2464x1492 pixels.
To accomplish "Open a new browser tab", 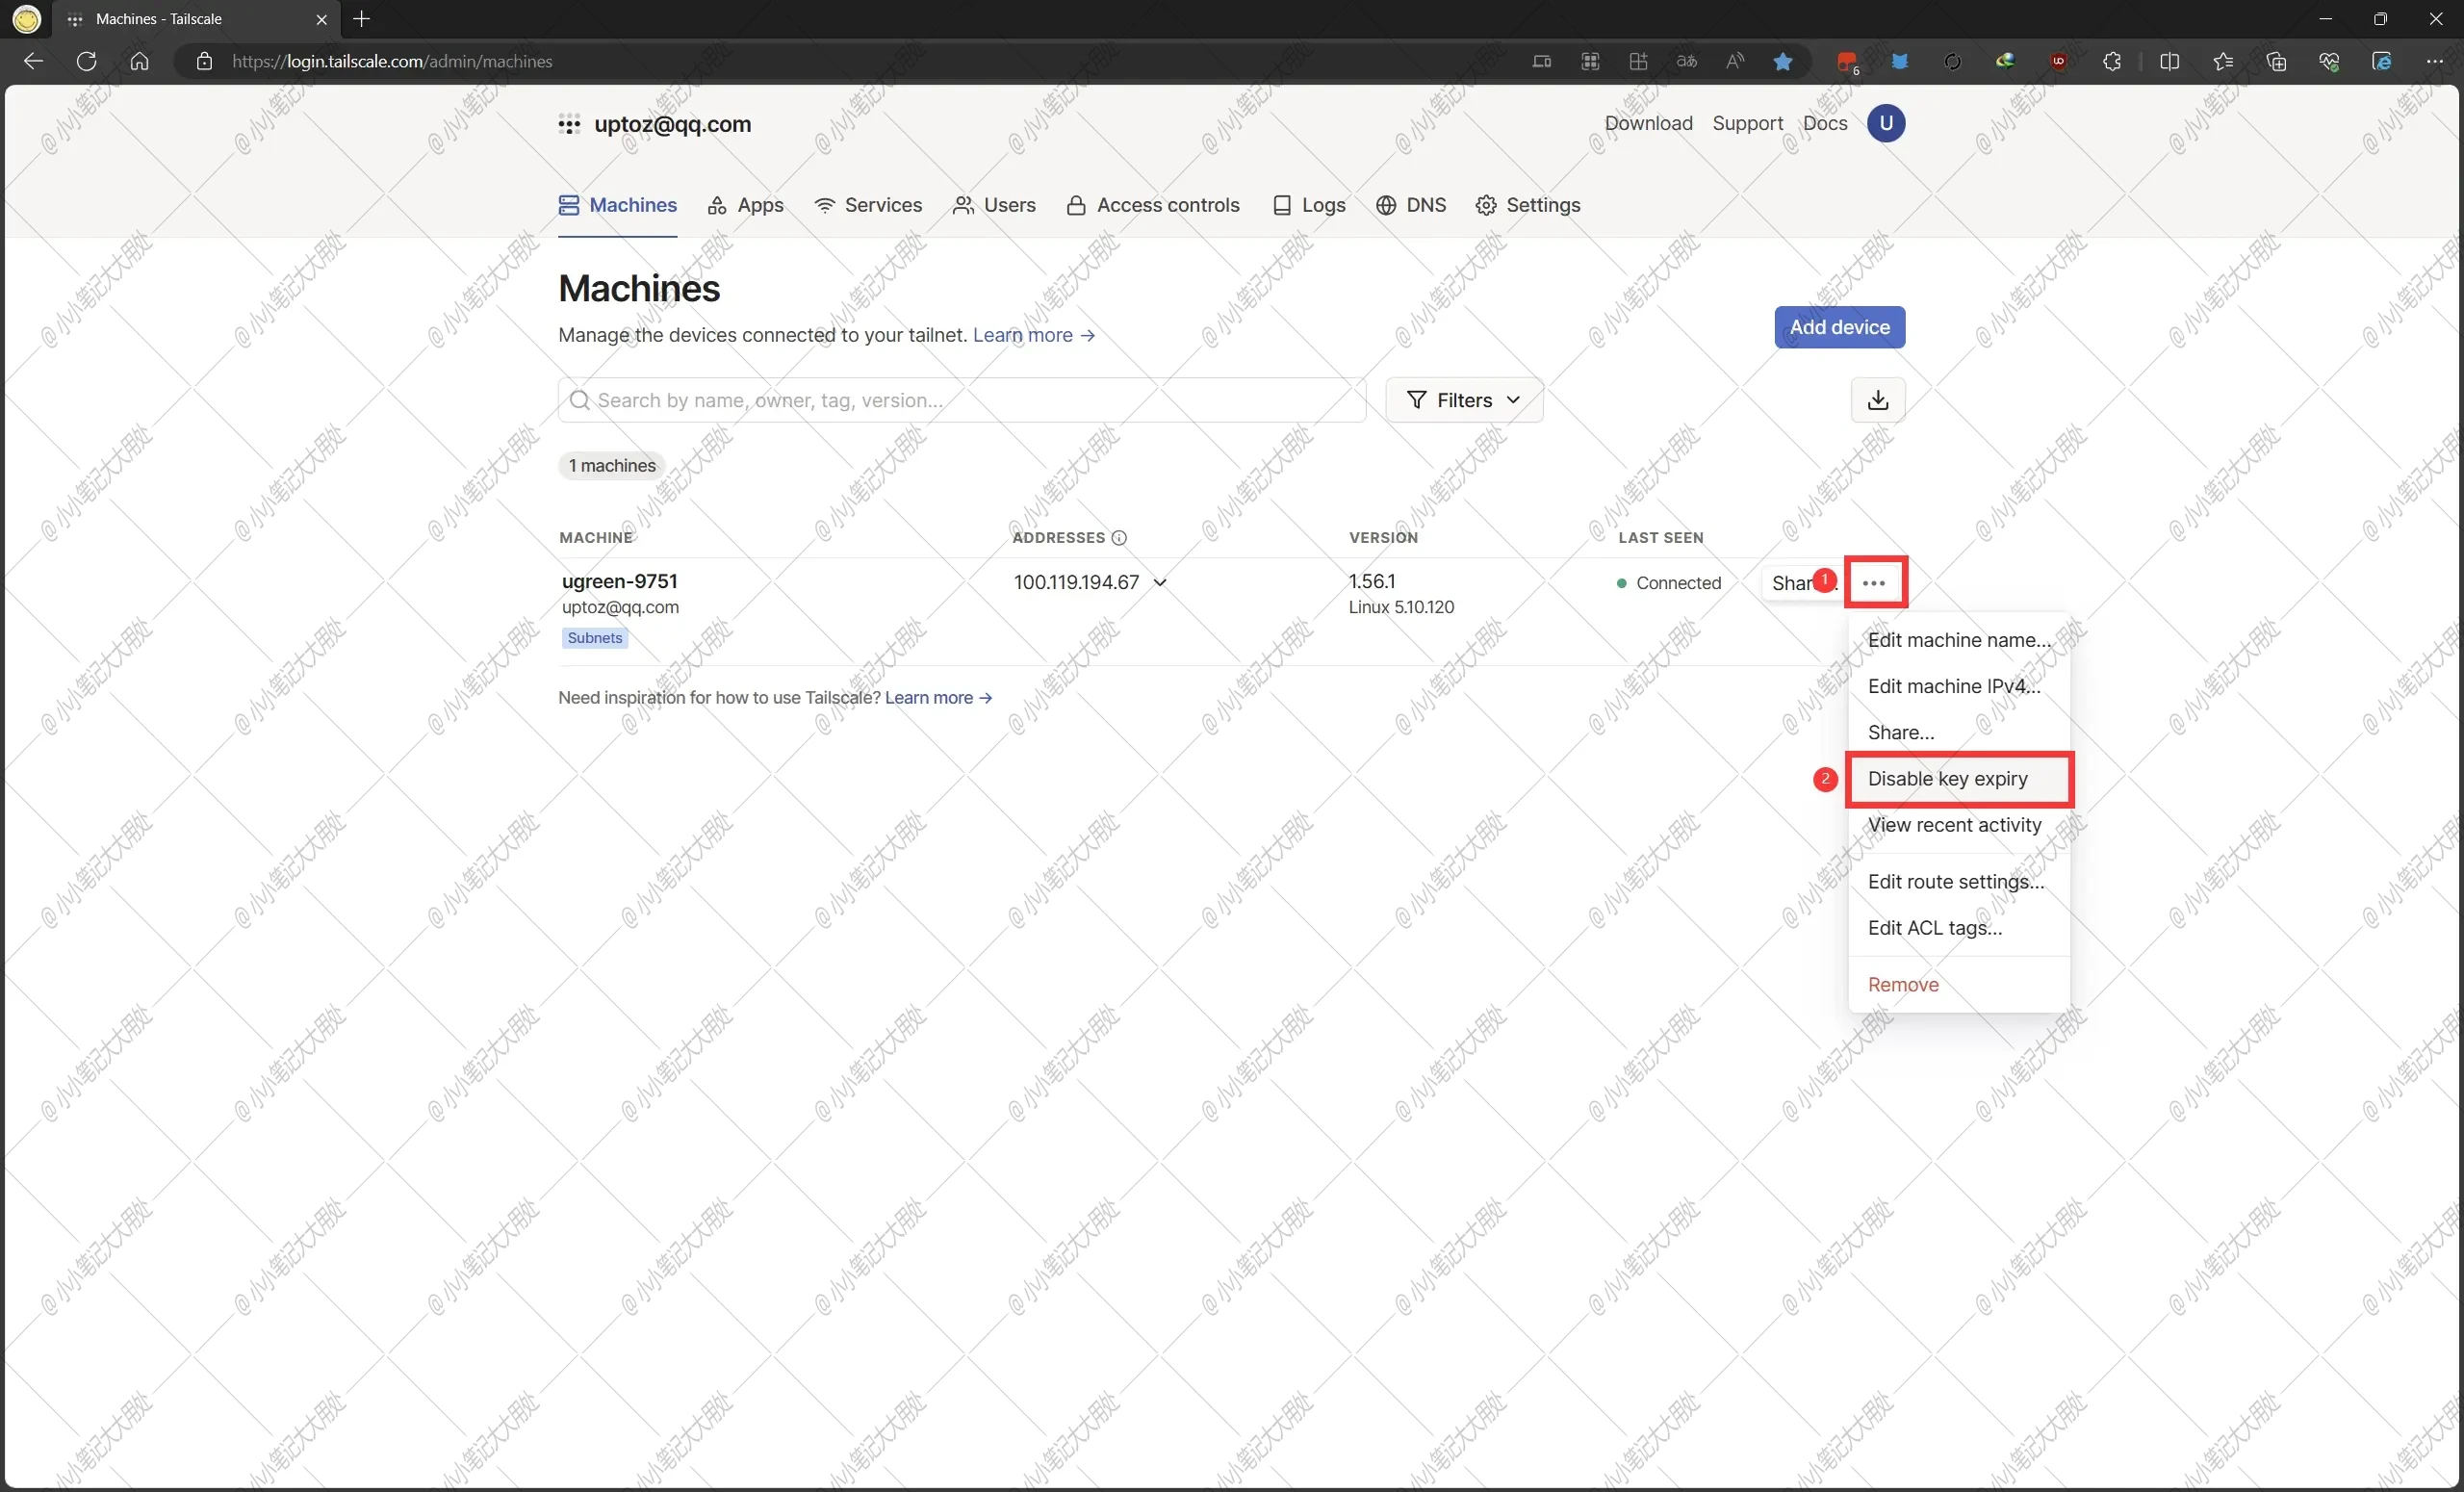I will click(362, 19).
